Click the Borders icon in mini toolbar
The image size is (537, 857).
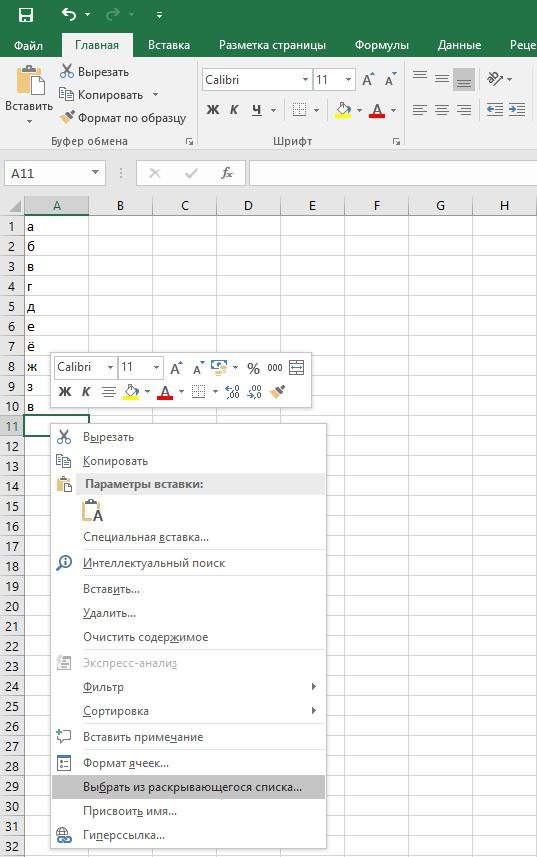[198, 391]
